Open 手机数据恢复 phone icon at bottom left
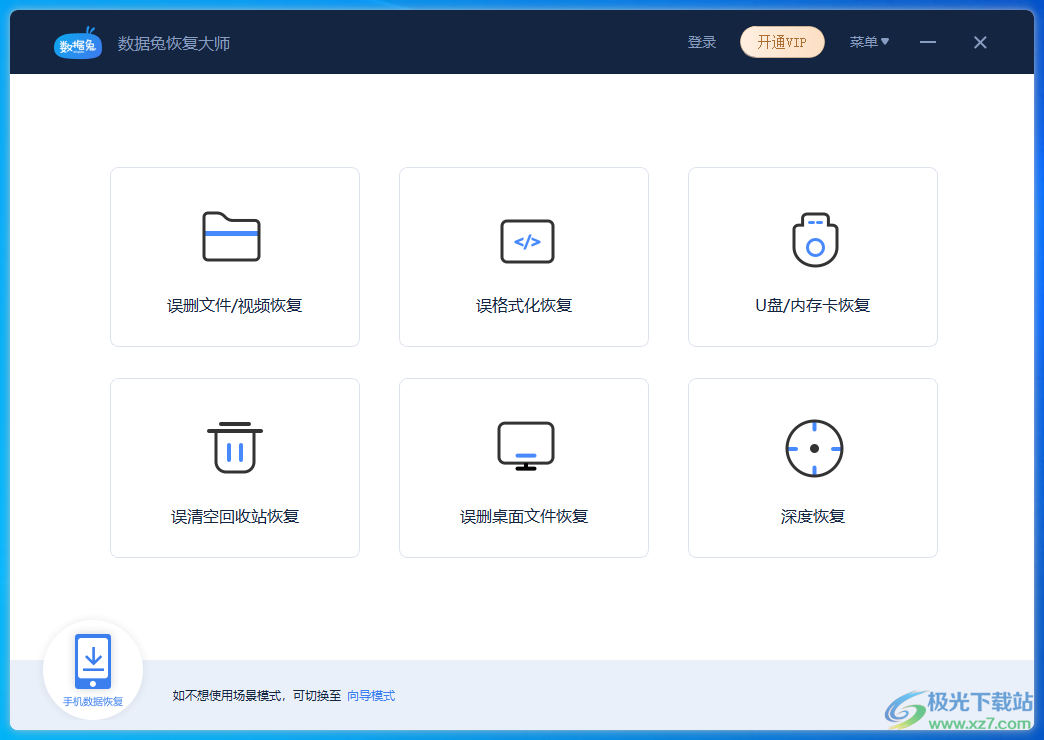Screen dimensions: 1044x740 pos(93,660)
